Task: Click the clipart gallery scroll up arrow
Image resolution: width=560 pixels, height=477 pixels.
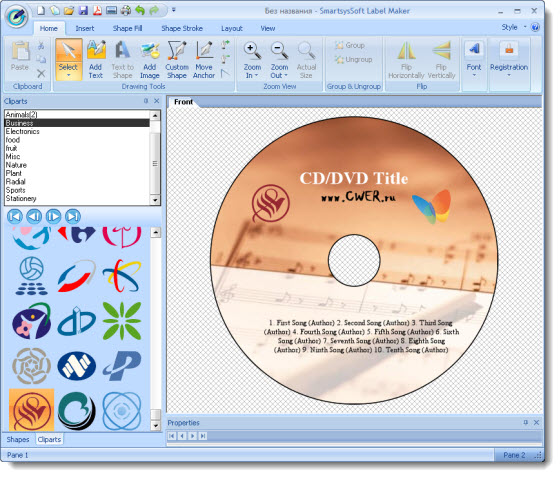Action: click(x=155, y=232)
